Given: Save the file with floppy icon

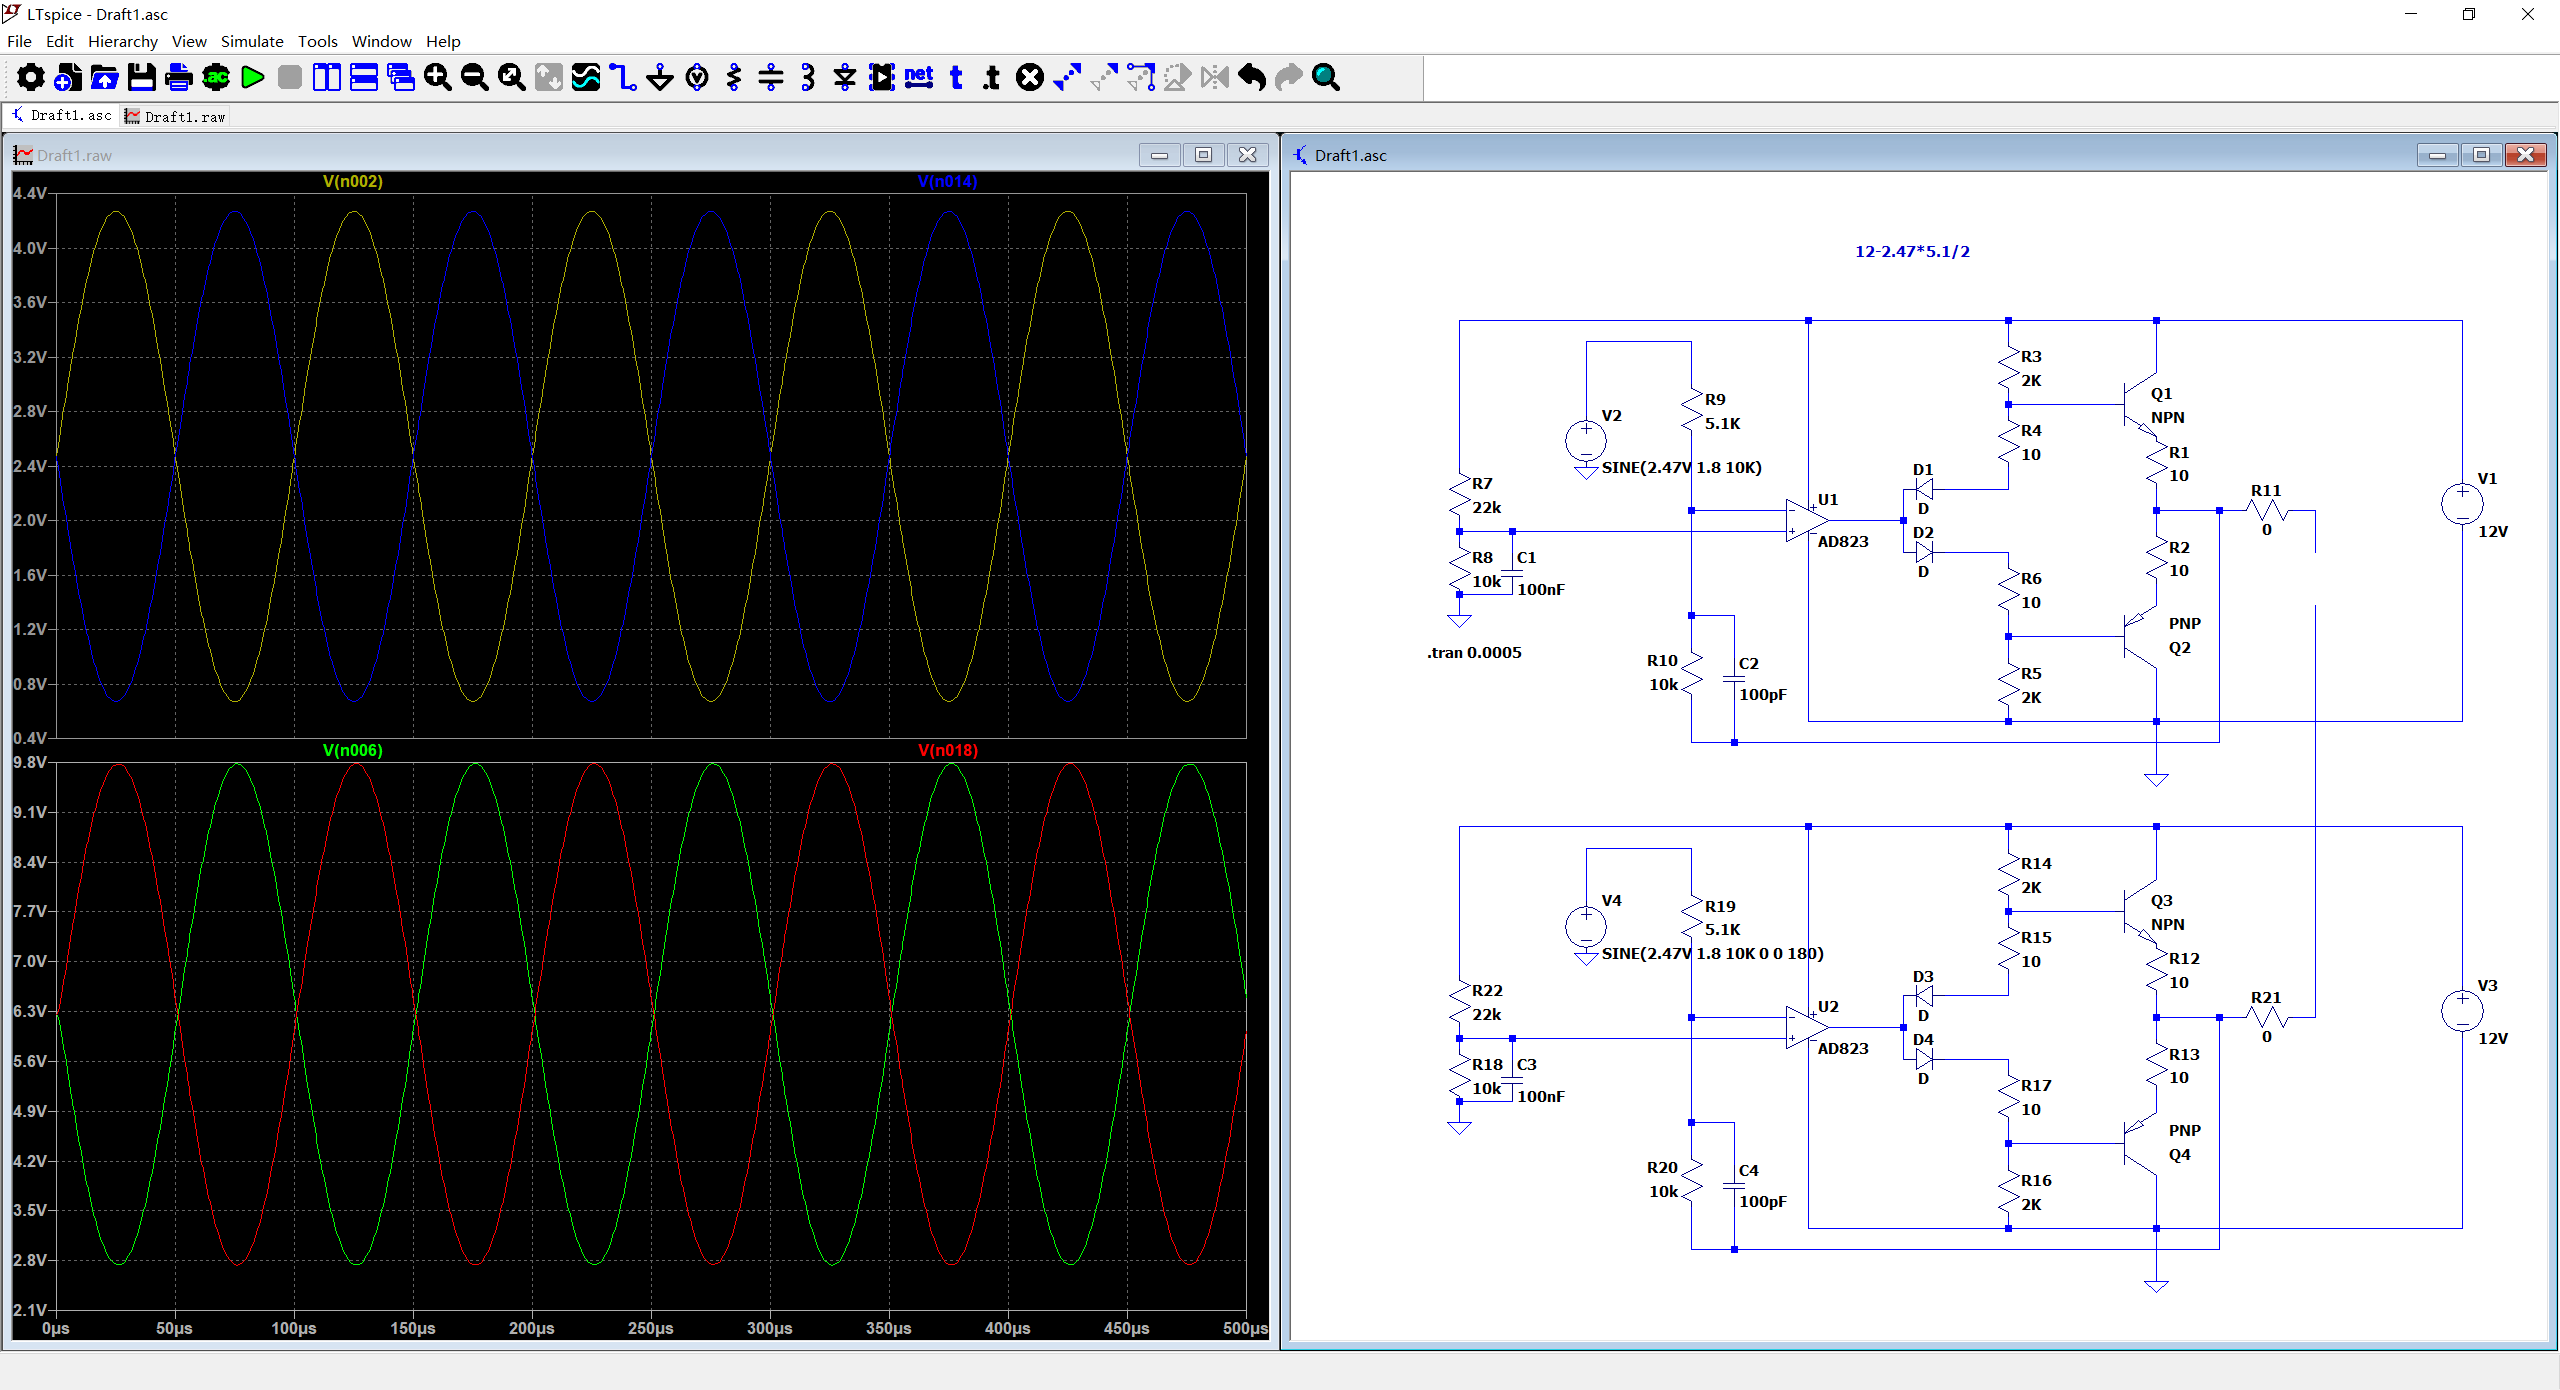Looking at the screenshot, I should tap(142, 77).
